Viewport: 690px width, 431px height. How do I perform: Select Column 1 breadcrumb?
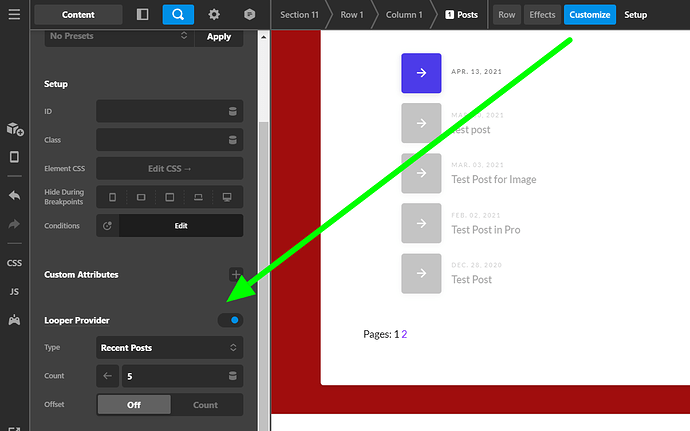(x=404, y=15)
